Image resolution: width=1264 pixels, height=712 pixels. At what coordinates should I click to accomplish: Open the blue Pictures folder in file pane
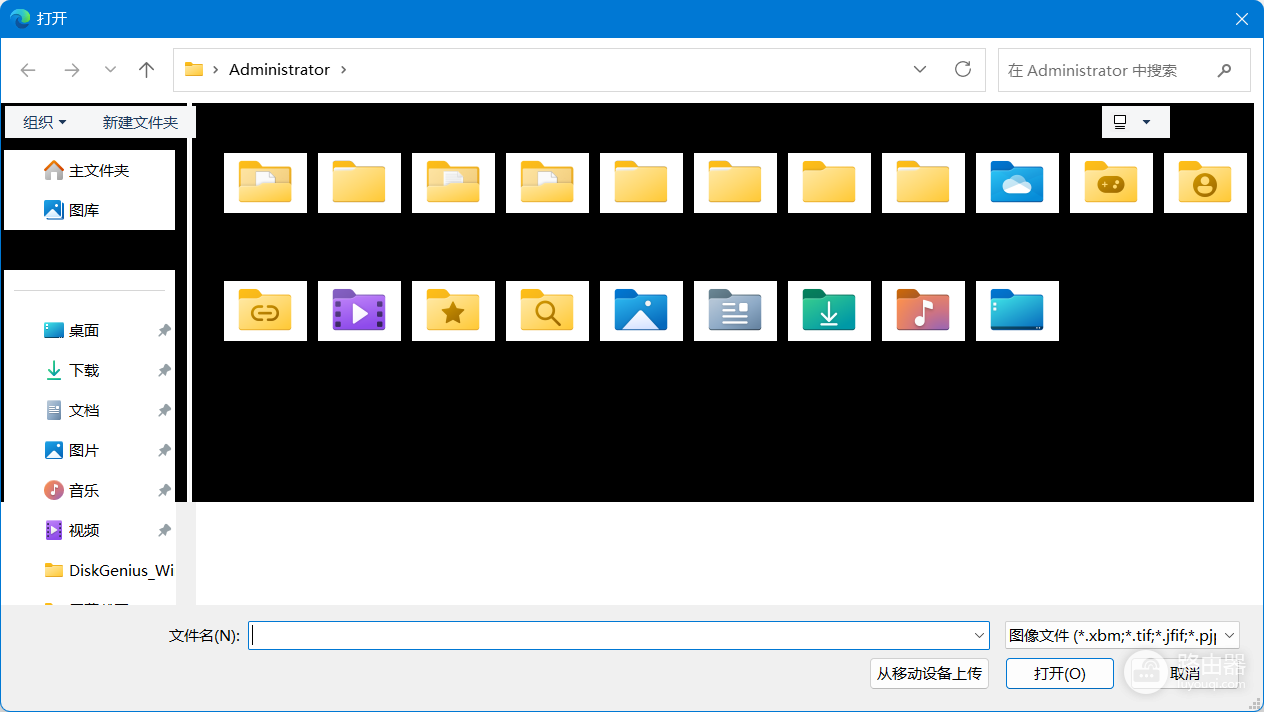click(641, 311)
